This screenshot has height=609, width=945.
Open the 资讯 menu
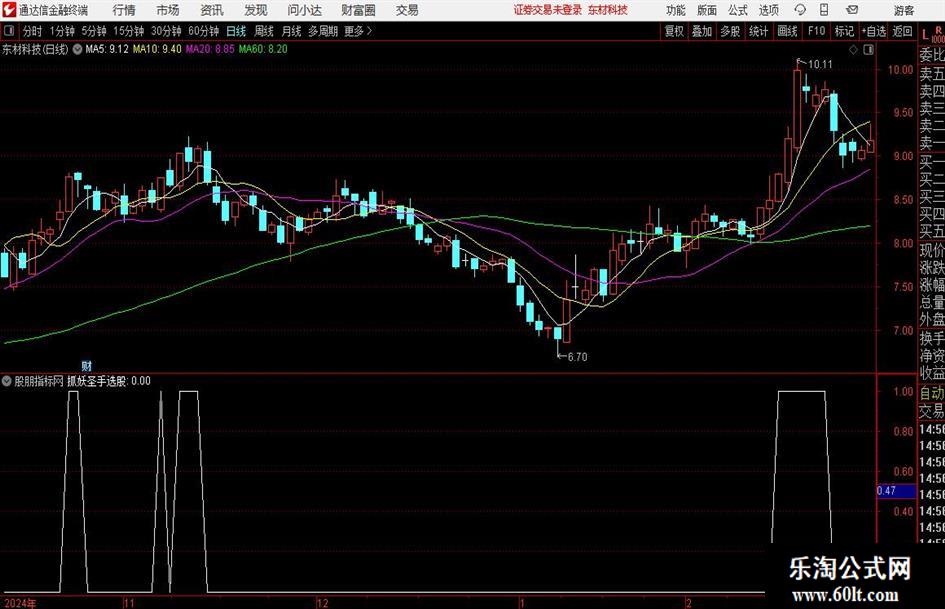point(212,10)
